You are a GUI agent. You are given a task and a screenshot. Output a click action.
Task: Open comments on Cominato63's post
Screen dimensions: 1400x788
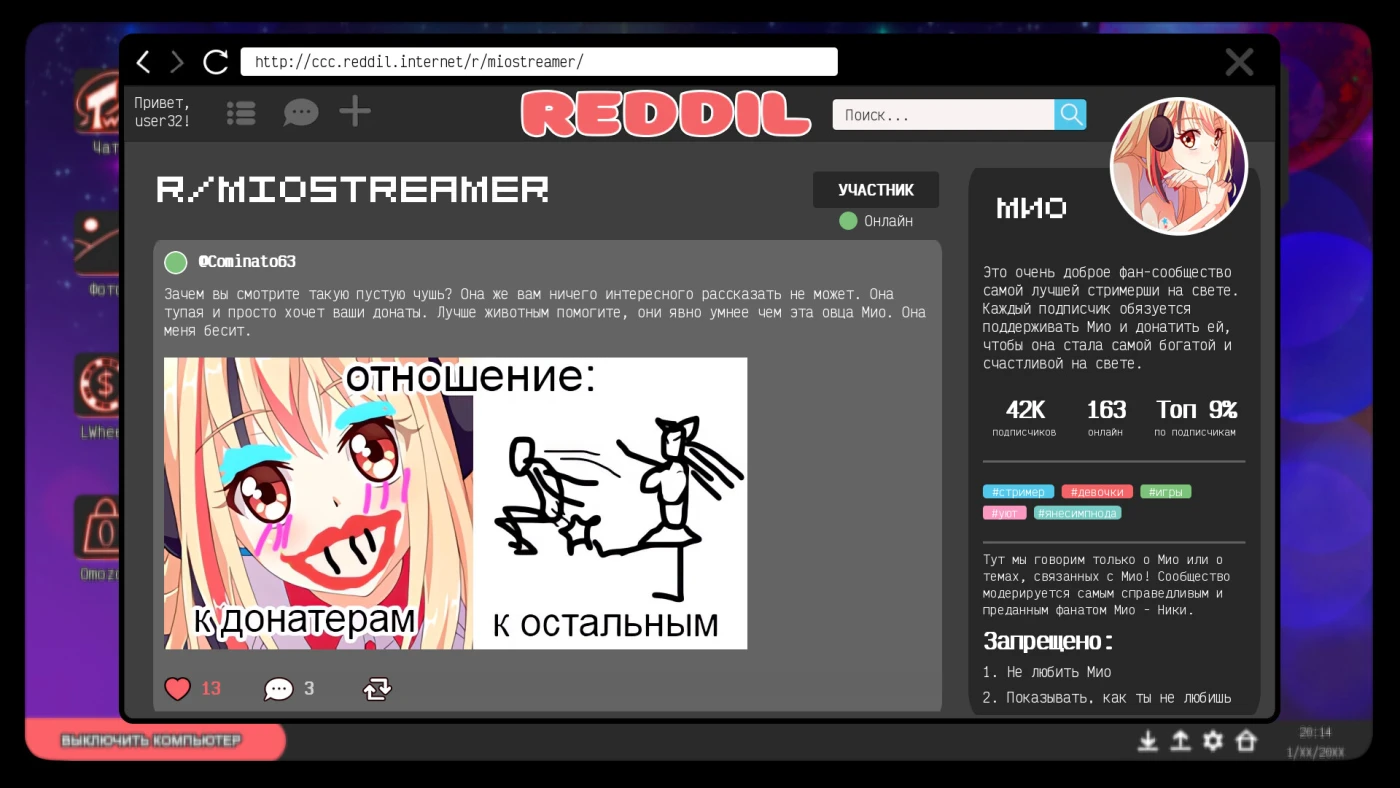278,689
